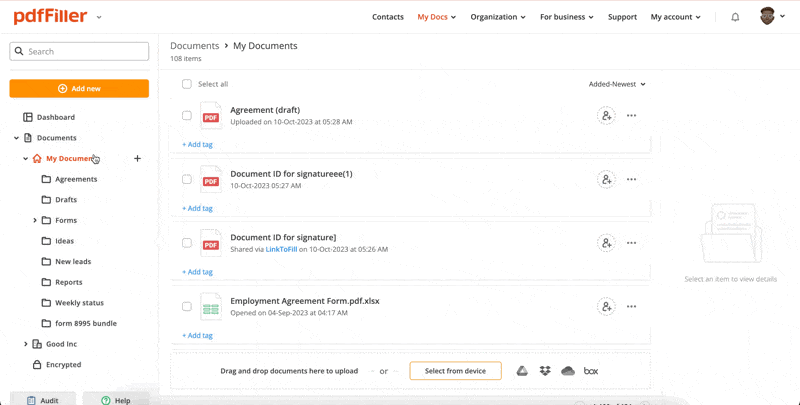Open the Organization menu

click(498, 17)
